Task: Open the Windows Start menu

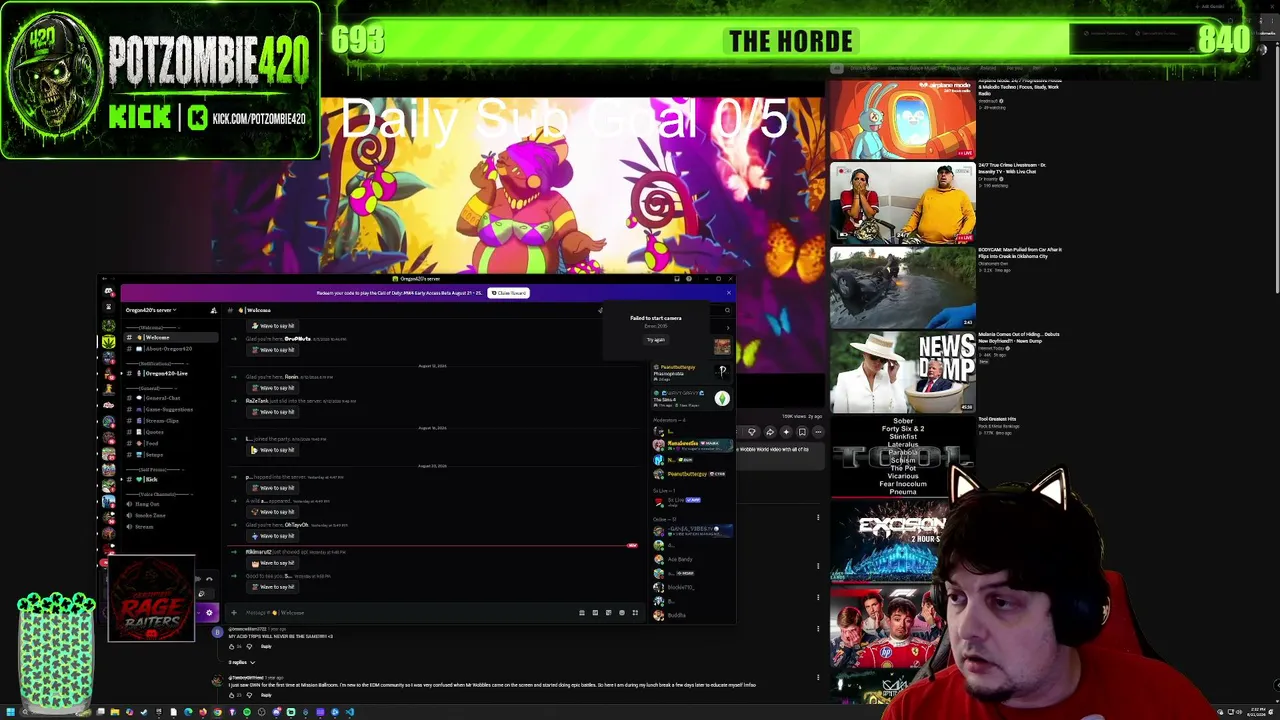Action: point(9,712)
